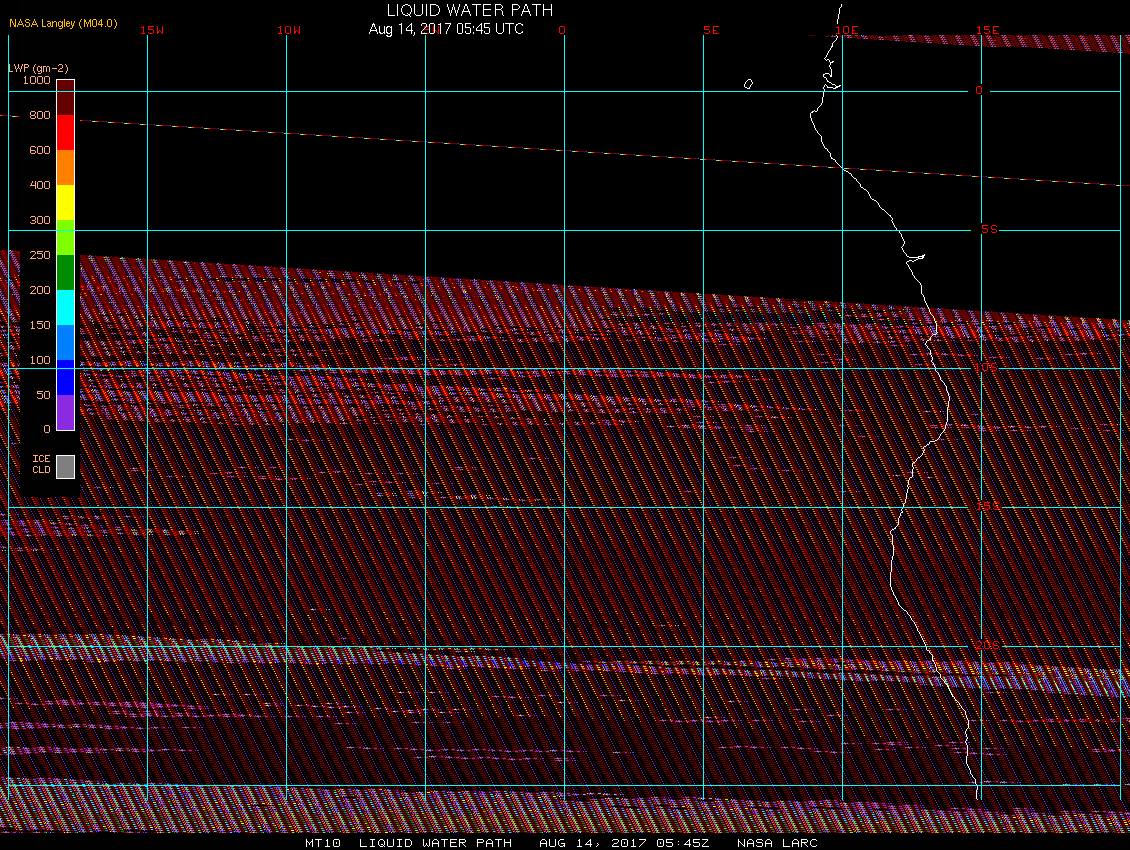Image resolution: width=1130 pixels, height=850 pixels.
Task: Click the '100' legend value
Action: [x=40, y=360]
